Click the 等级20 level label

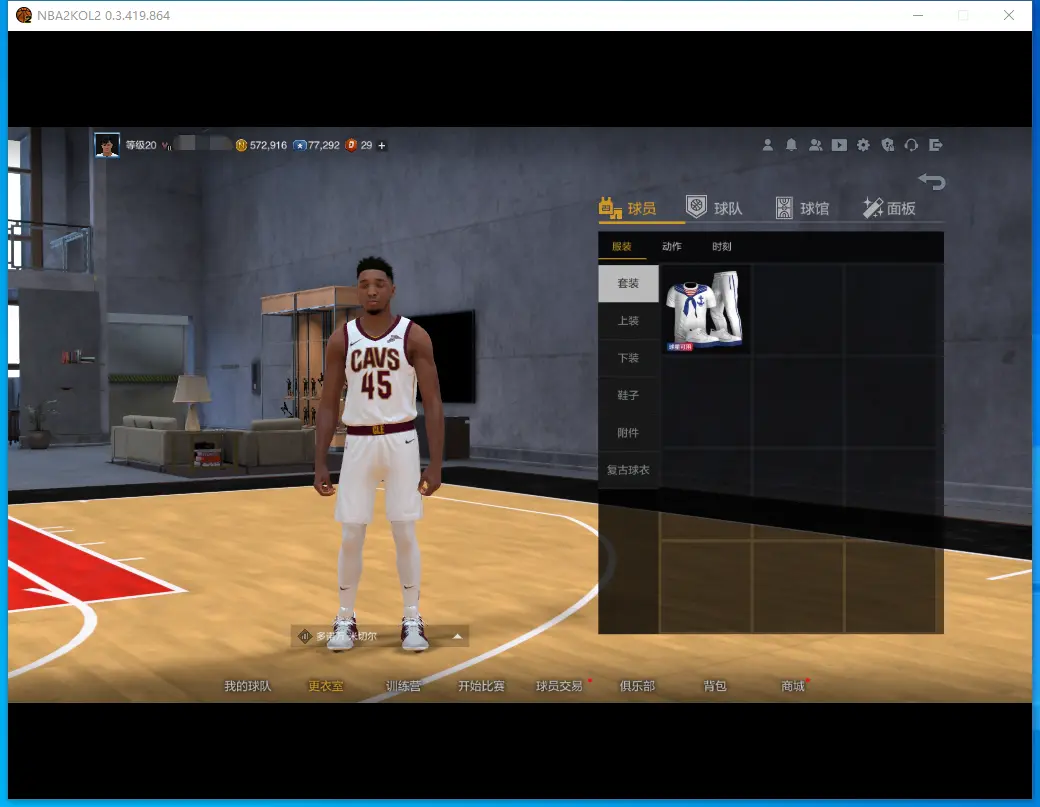click(141, 145)
